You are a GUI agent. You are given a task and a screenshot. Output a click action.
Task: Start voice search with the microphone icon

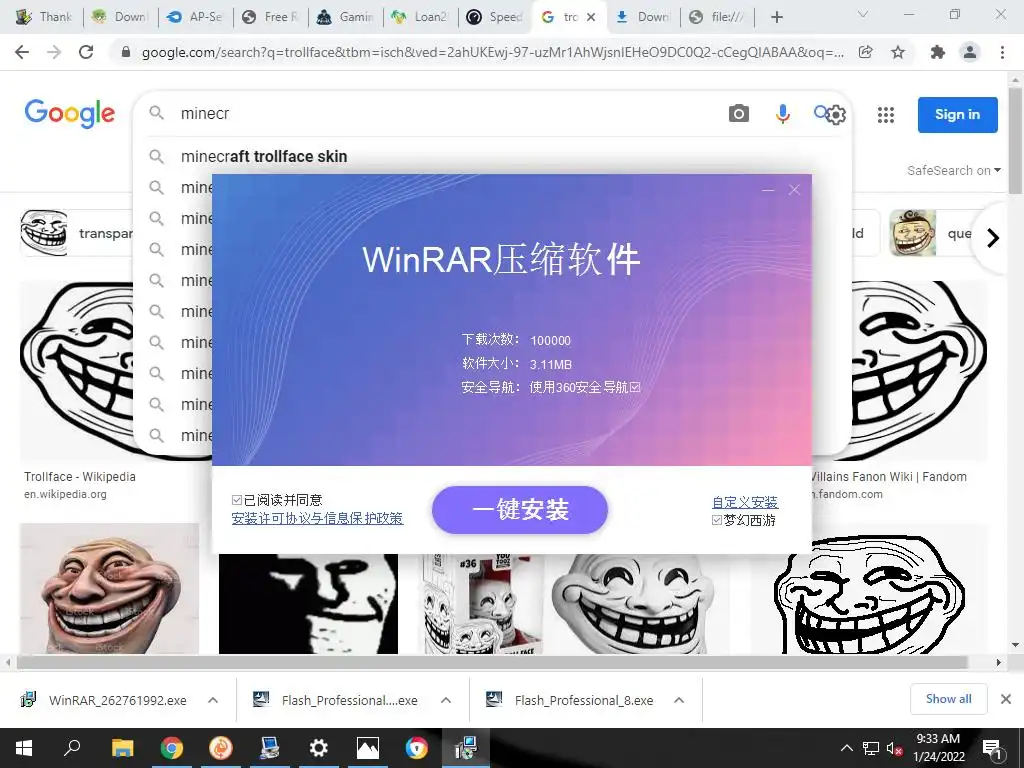(x=782, y=114)
